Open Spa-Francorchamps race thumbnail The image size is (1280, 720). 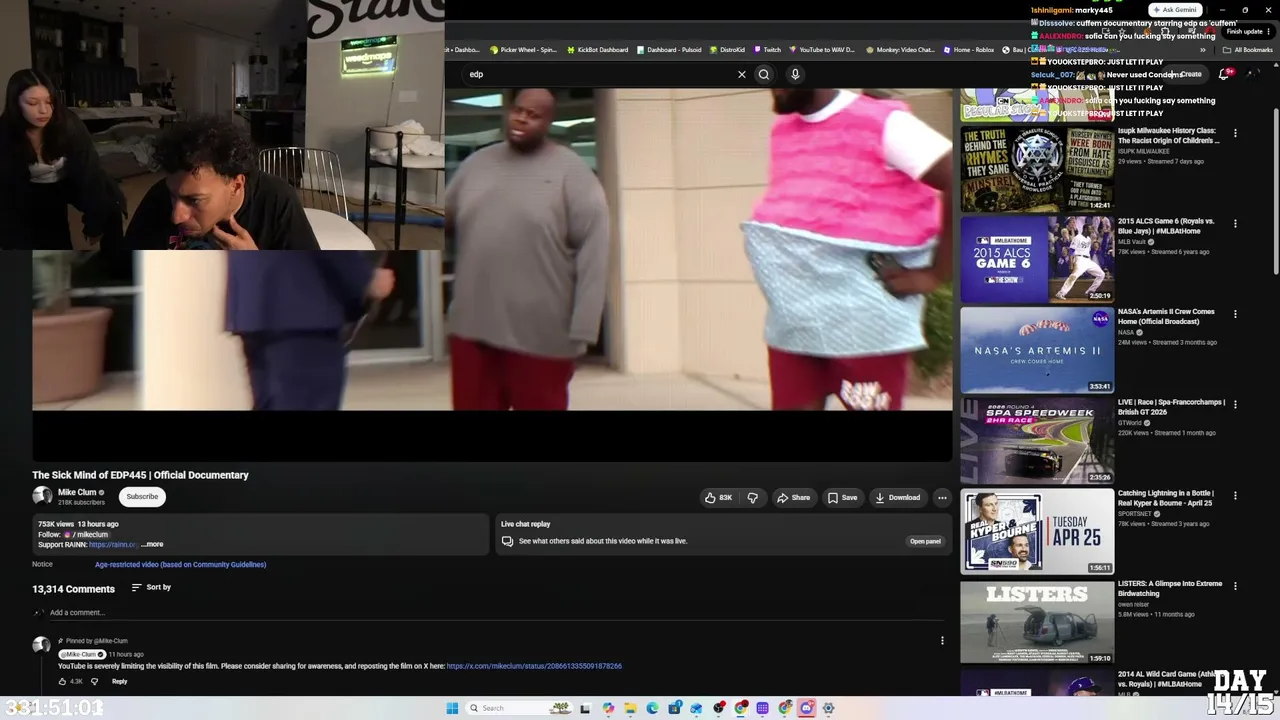tap(1037, 440)
